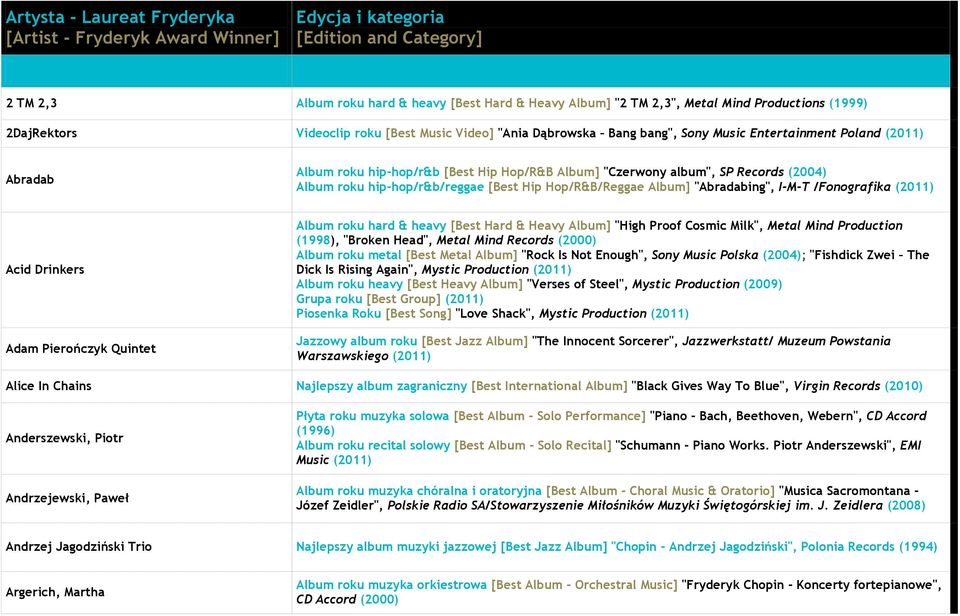Click 'Album roku muzyka orkiestrowa' category text

391,585
